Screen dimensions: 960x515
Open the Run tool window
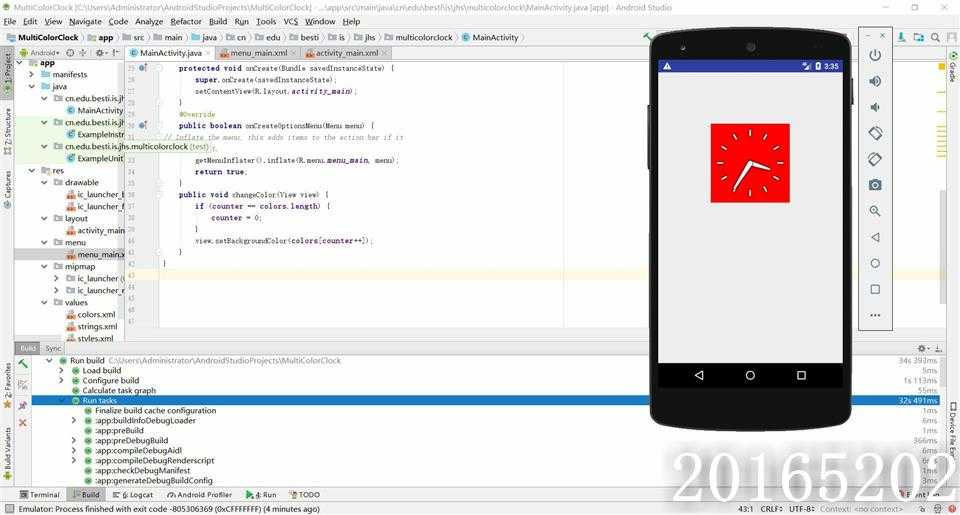(261, 495)
